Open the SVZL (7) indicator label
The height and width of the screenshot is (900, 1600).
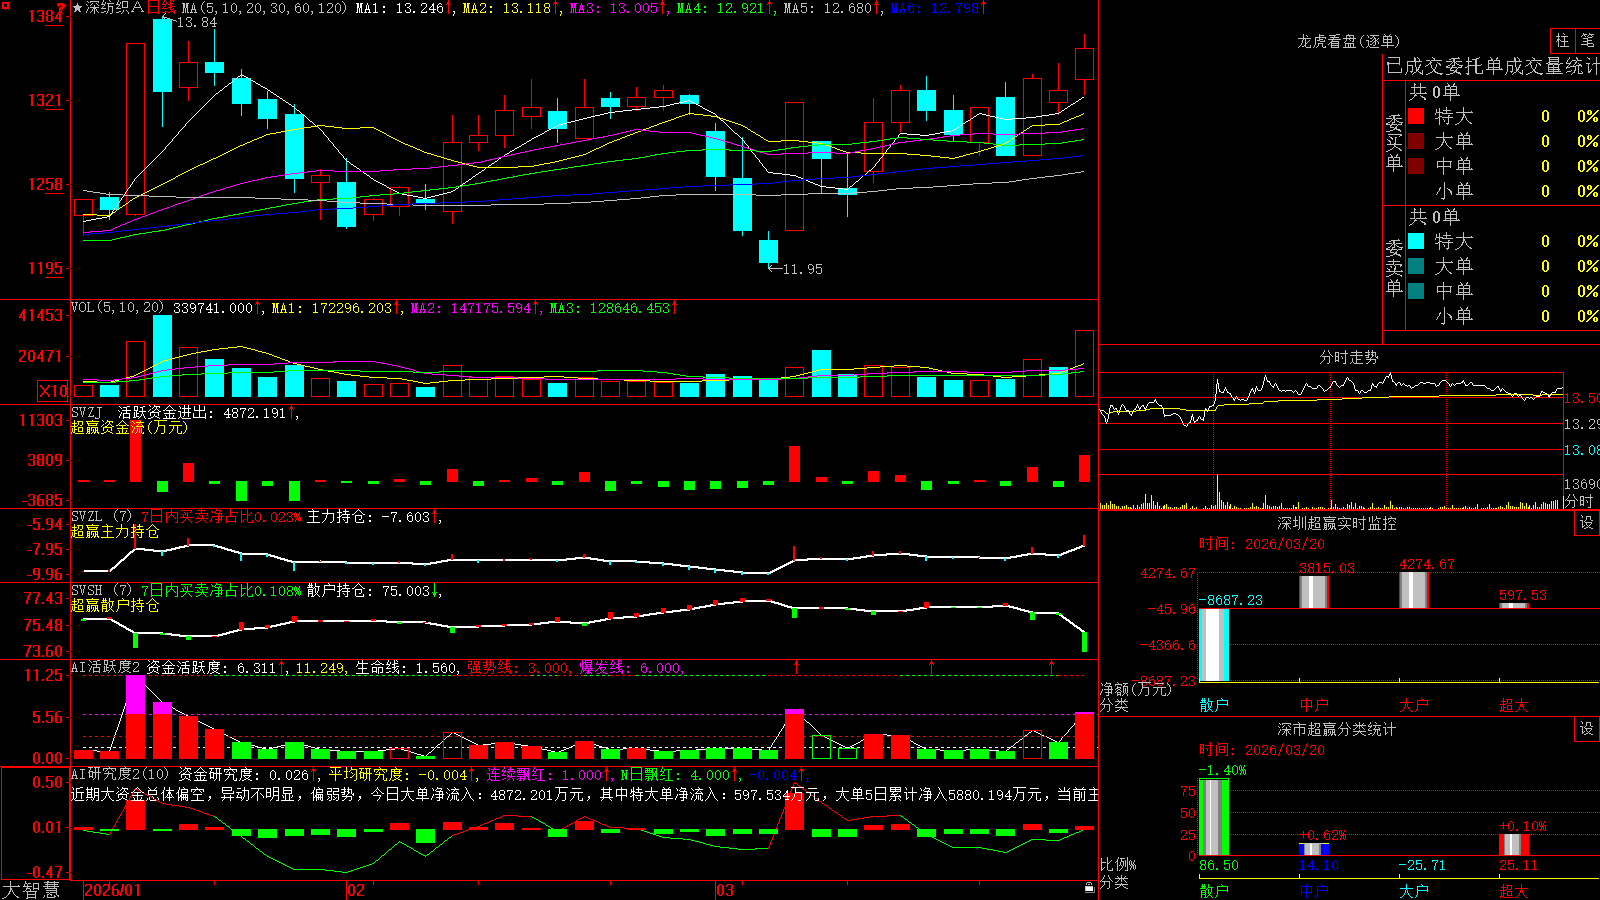tap(101, 517)
